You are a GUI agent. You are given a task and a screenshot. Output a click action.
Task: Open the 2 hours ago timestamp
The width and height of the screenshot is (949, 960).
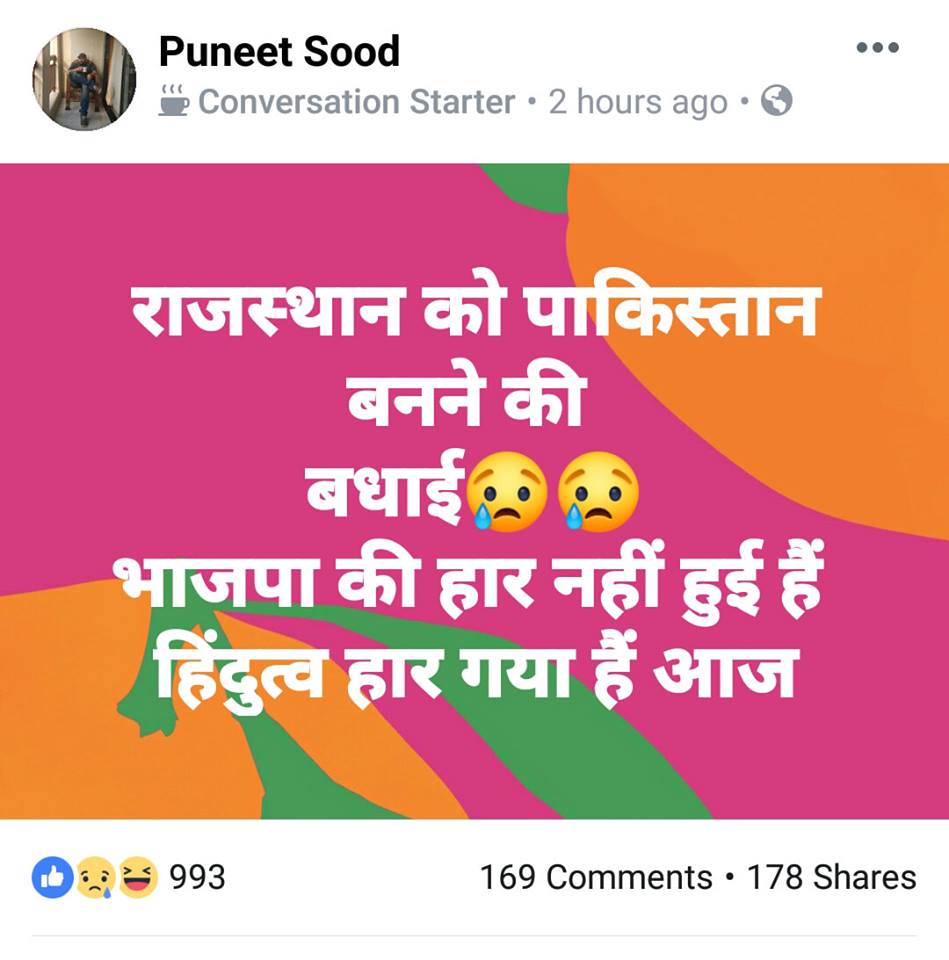[637, 102]
